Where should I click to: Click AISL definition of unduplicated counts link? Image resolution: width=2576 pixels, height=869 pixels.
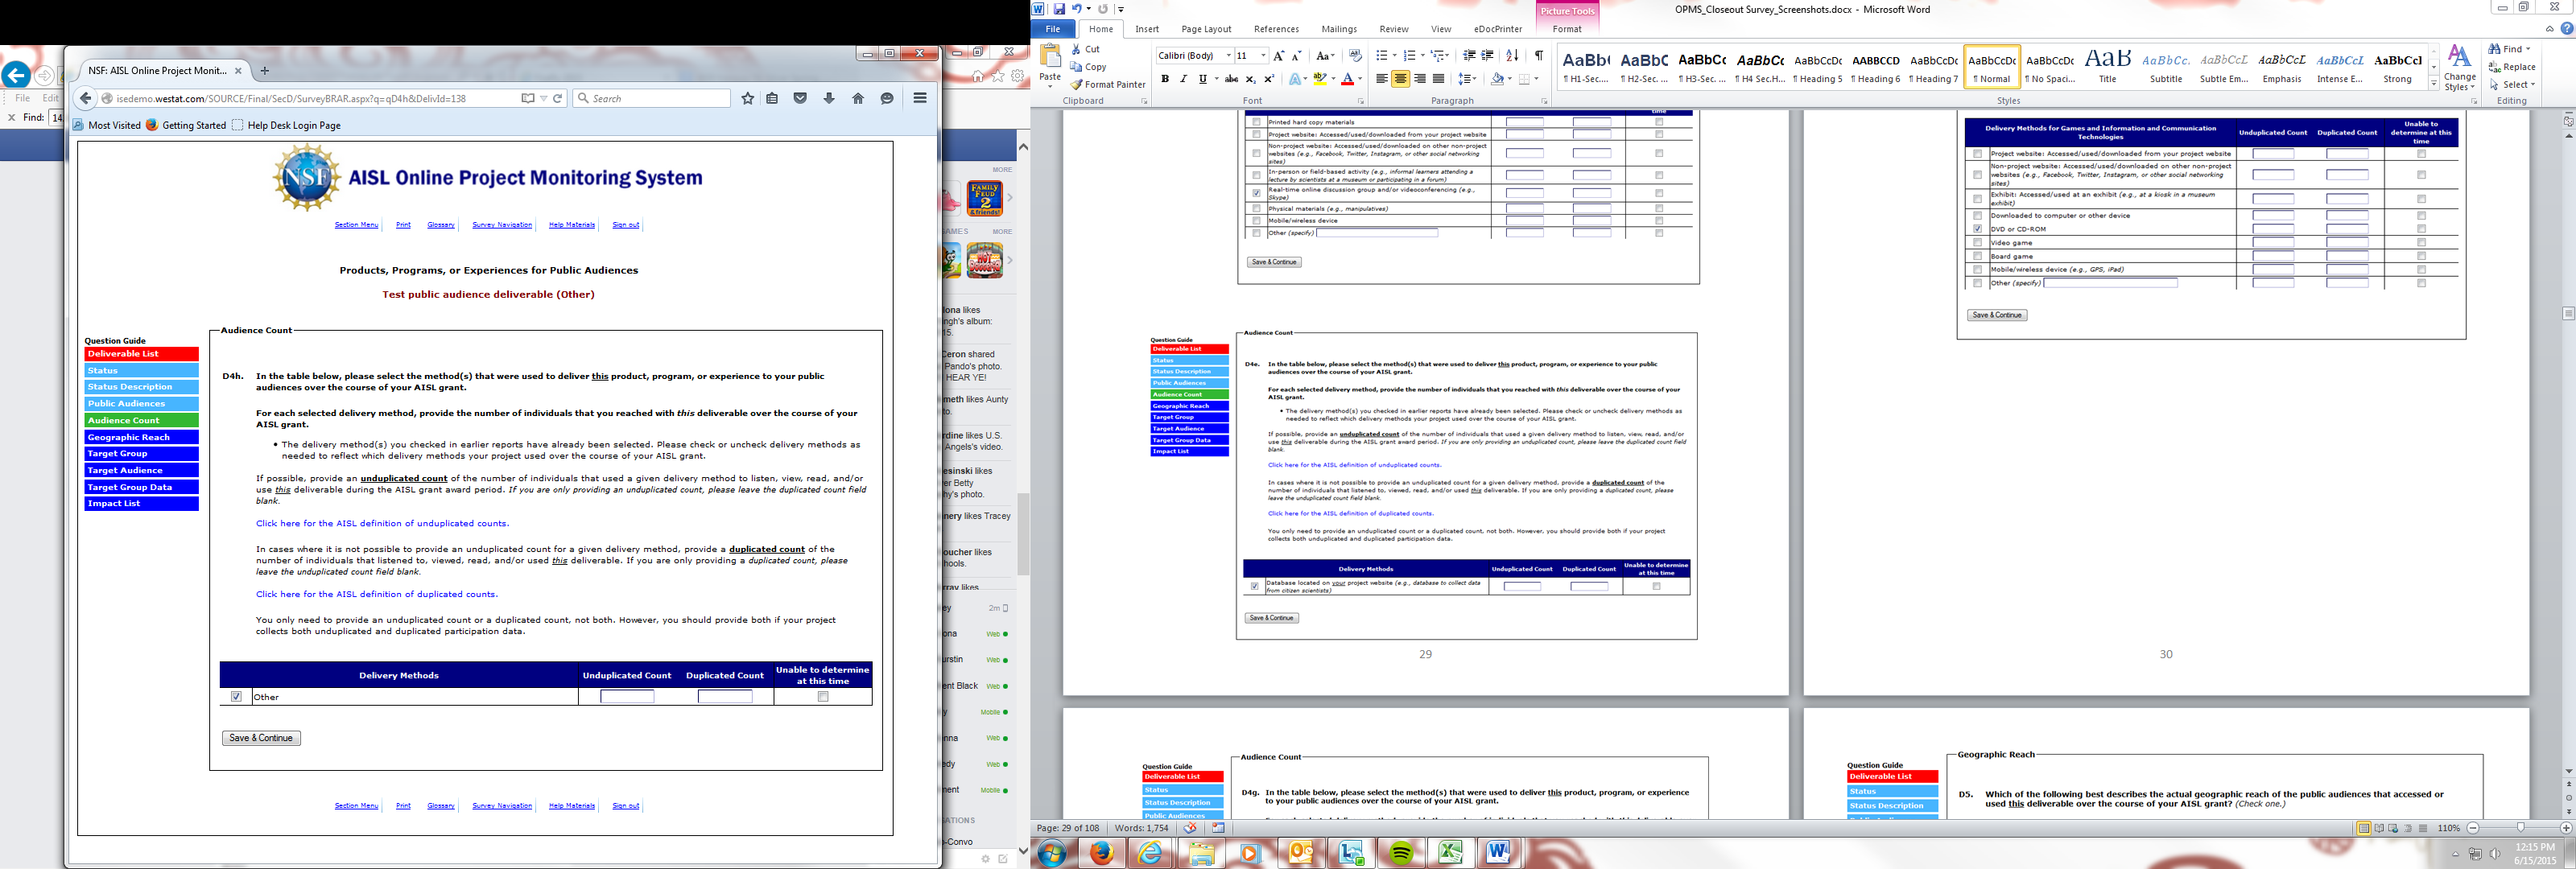point(382,523)
